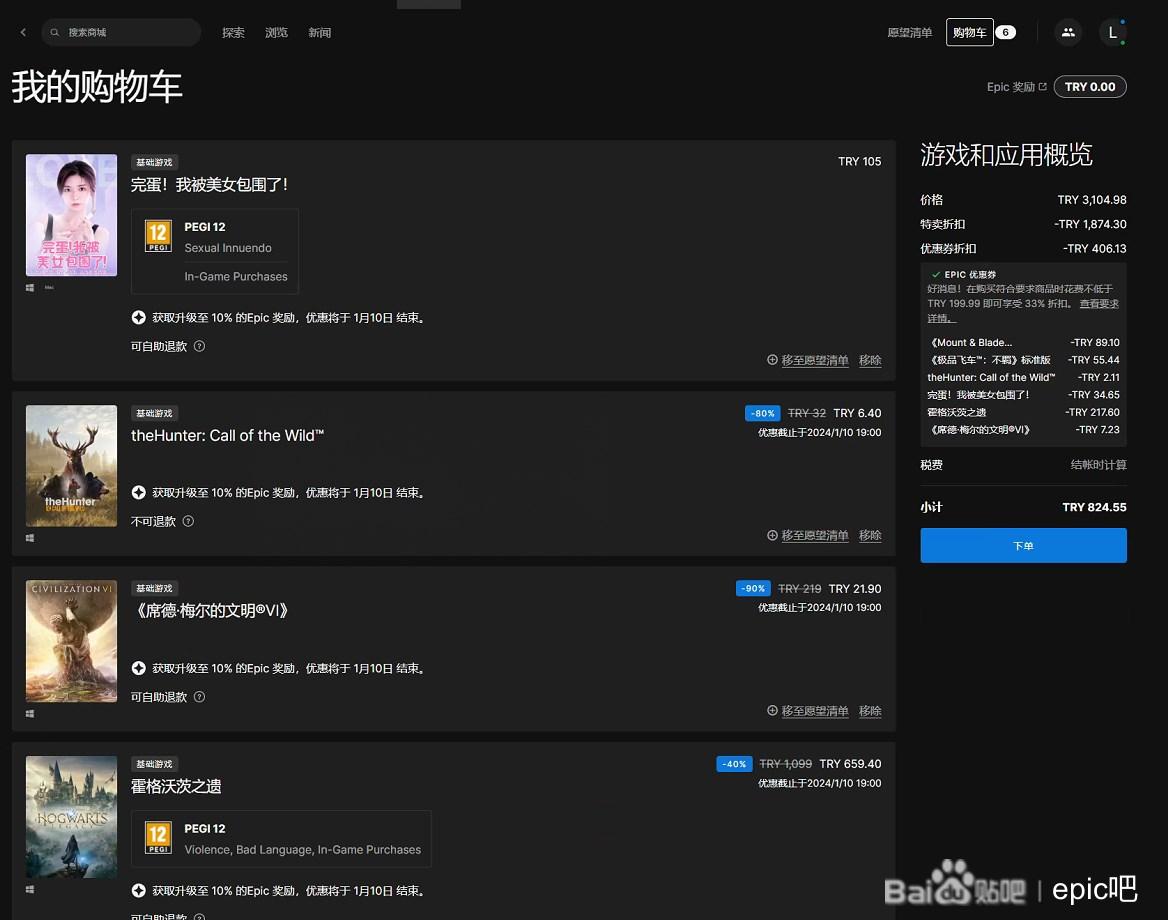Click the -90% discount badge for 文明 VI
The width and height of the screenshot is (1168, 920).
753,589
